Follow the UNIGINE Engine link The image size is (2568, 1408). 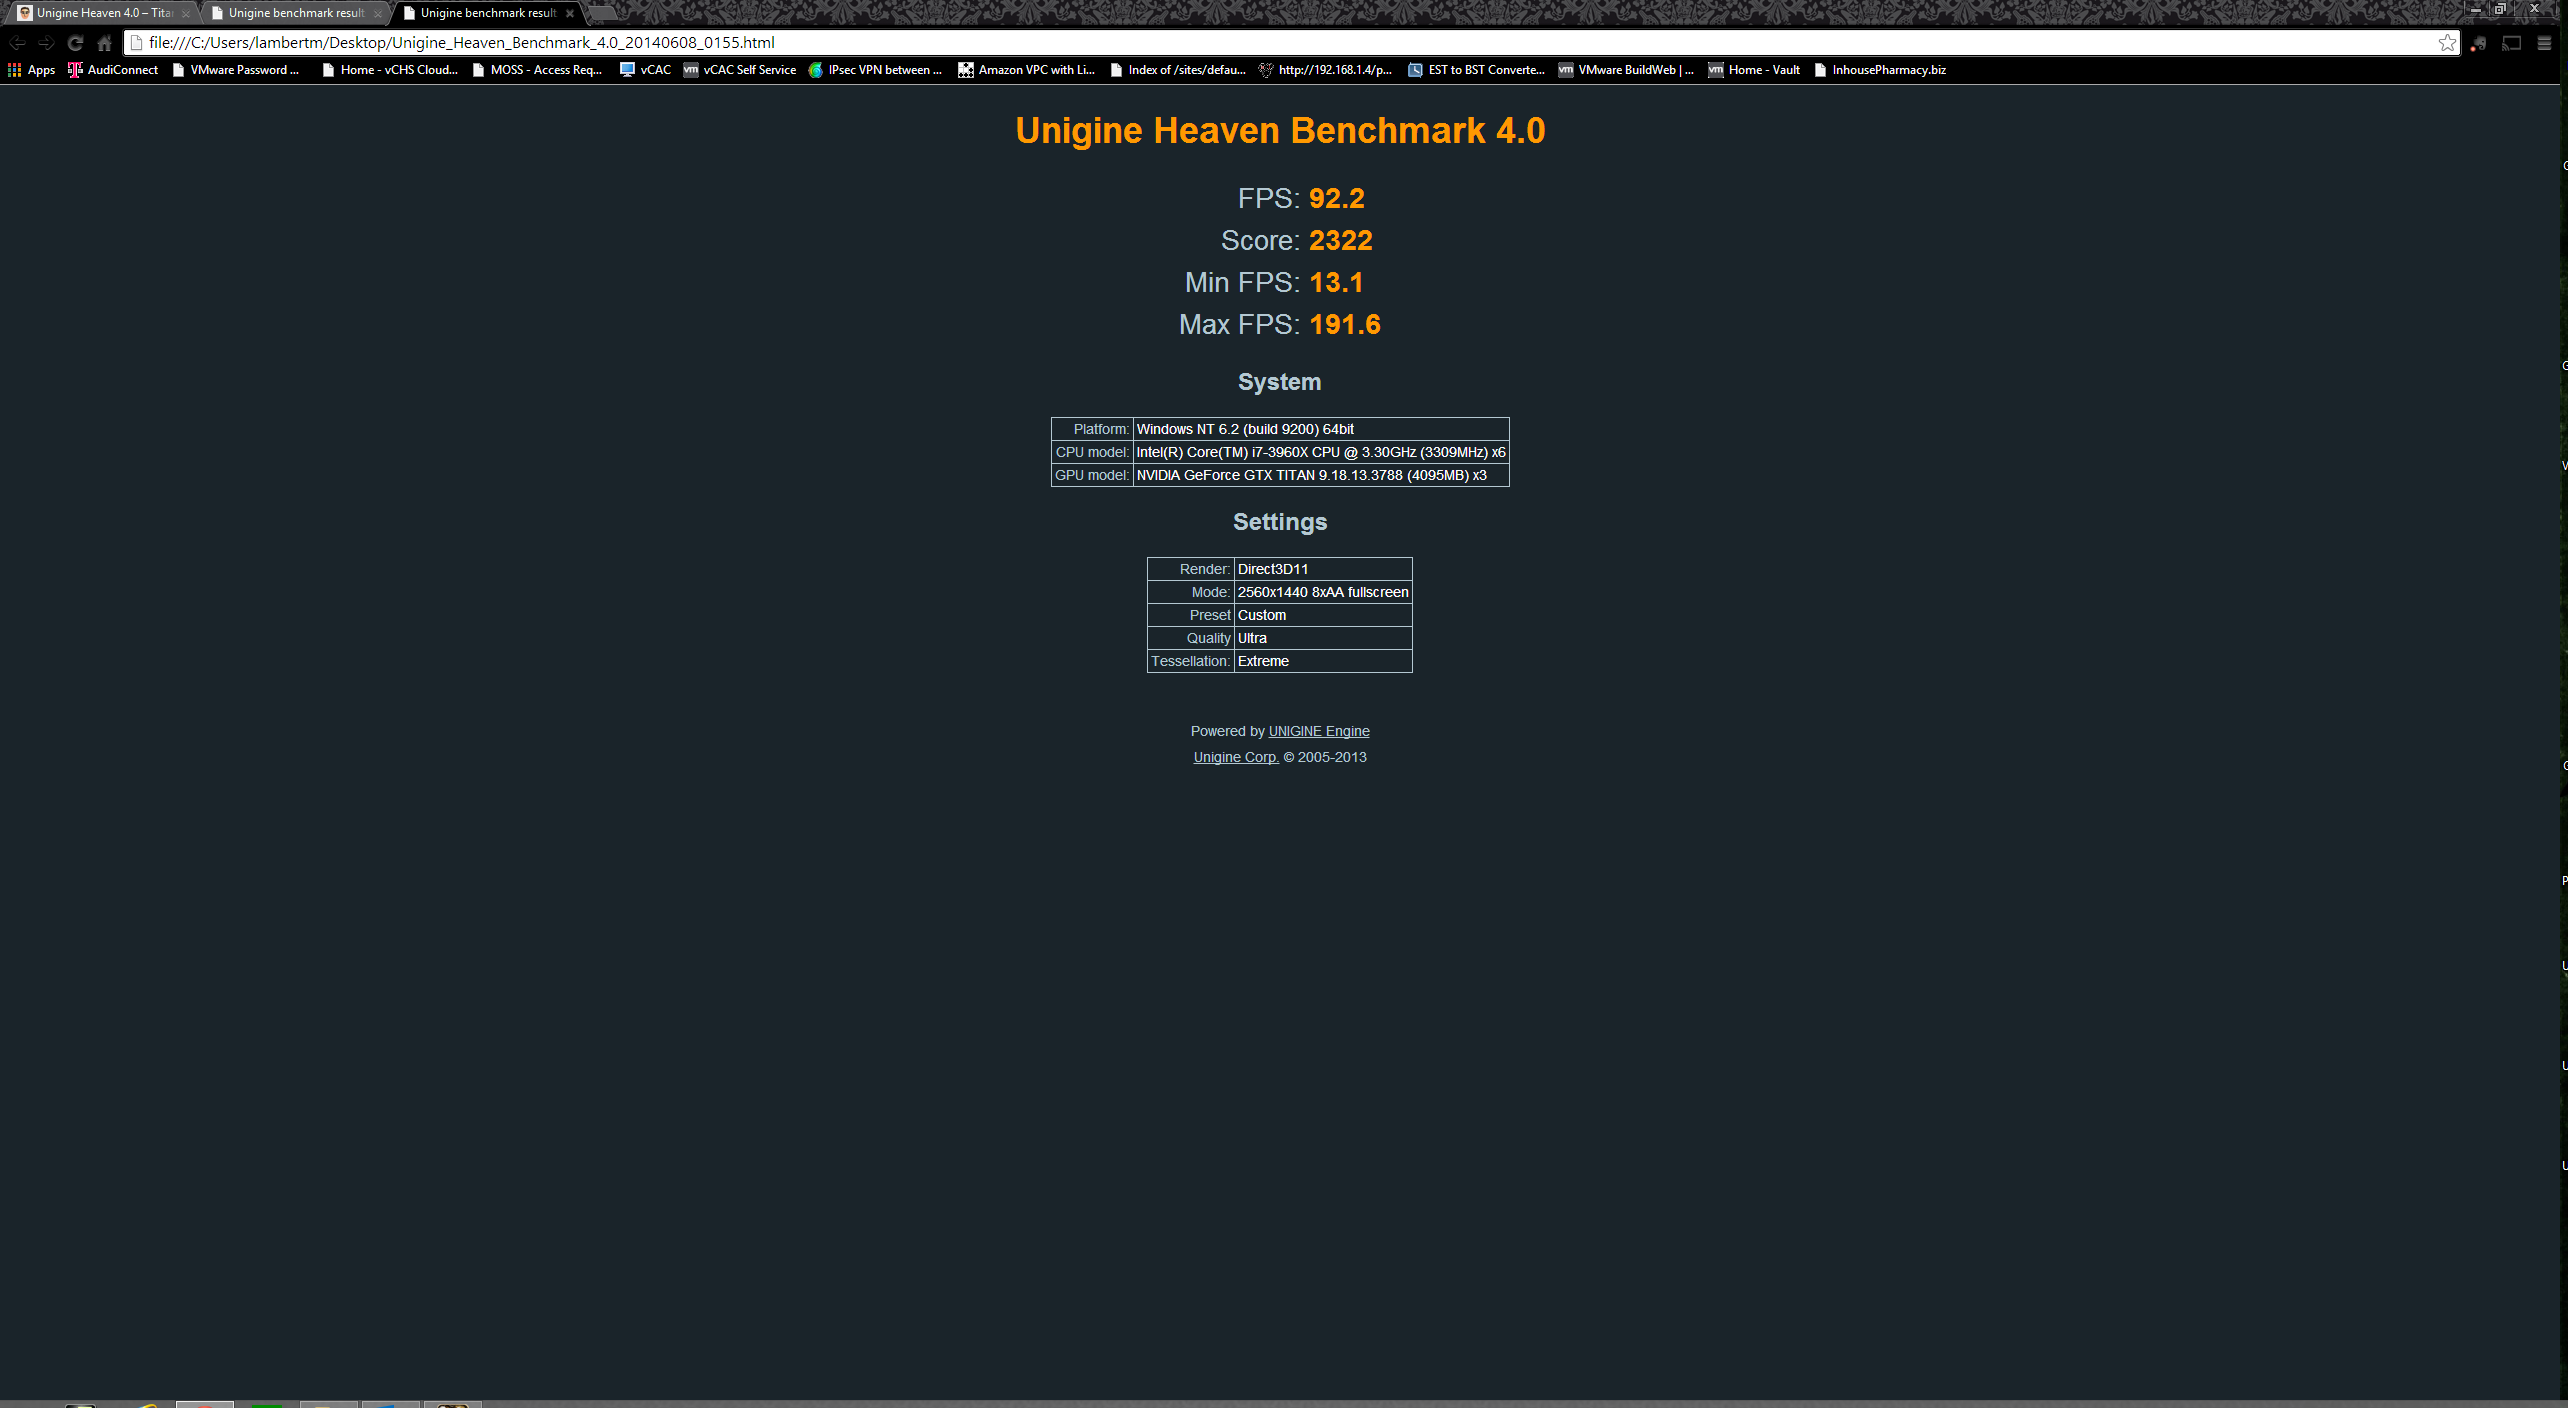[x=1318, y=731]
